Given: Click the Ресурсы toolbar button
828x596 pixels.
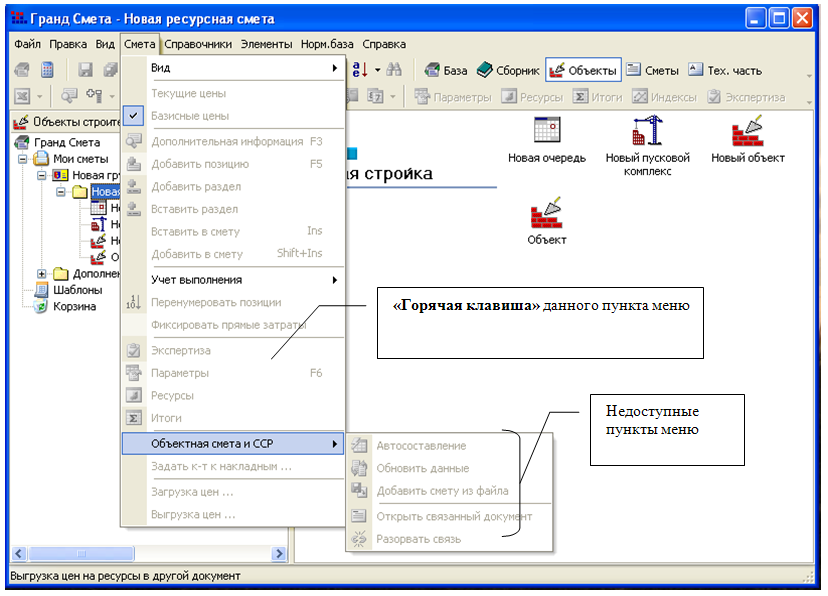Looking at the screenshot, I should click(532, 97).
